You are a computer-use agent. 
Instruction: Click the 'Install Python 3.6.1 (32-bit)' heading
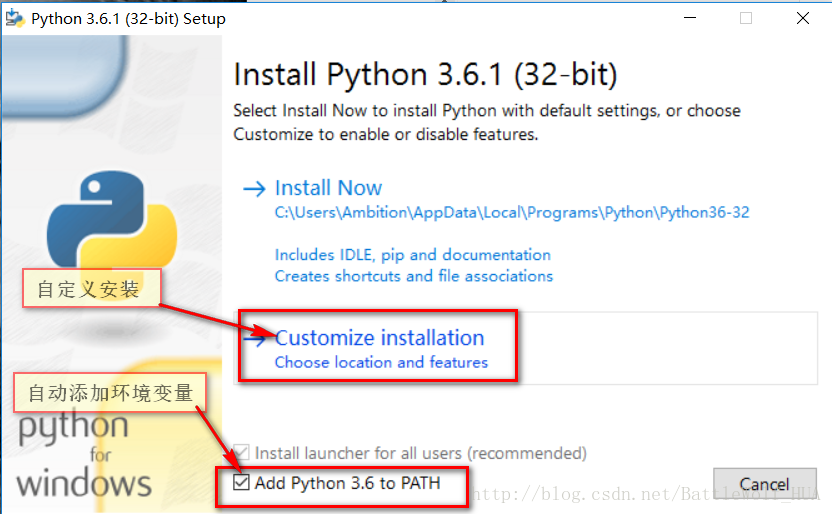(x=425, y=74)
